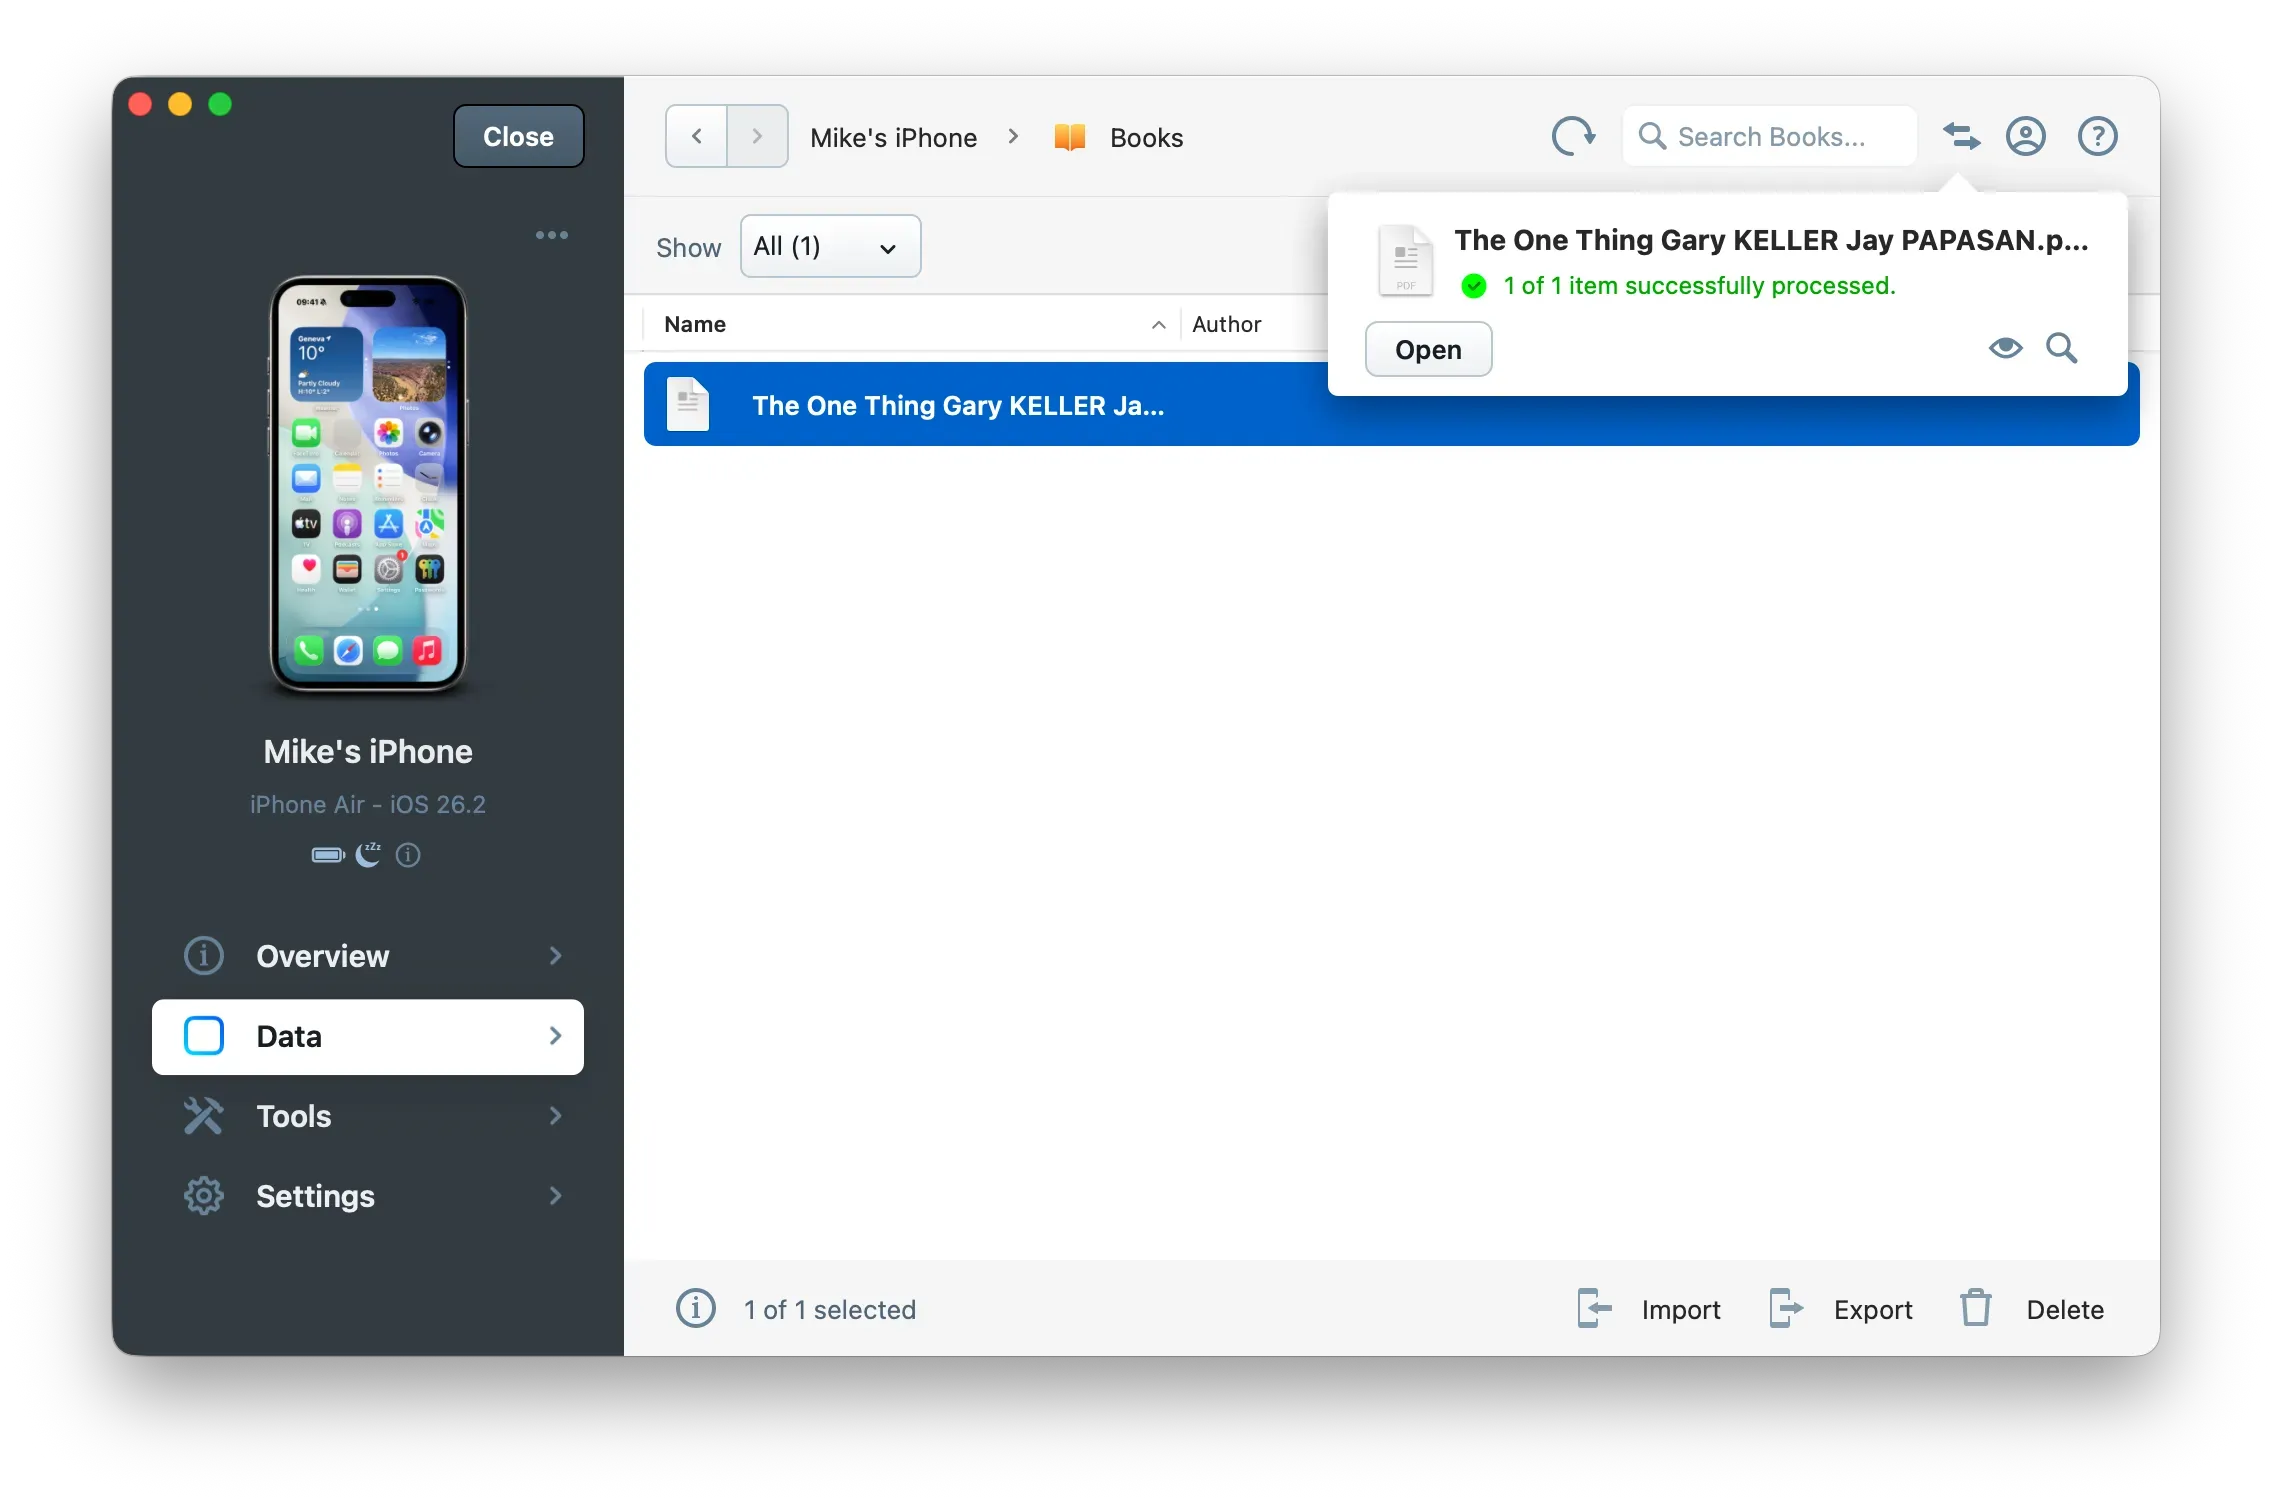Open the Show All (1) dropdown
Viewport: 2272px width, 1504px height.
click(830, 246)
